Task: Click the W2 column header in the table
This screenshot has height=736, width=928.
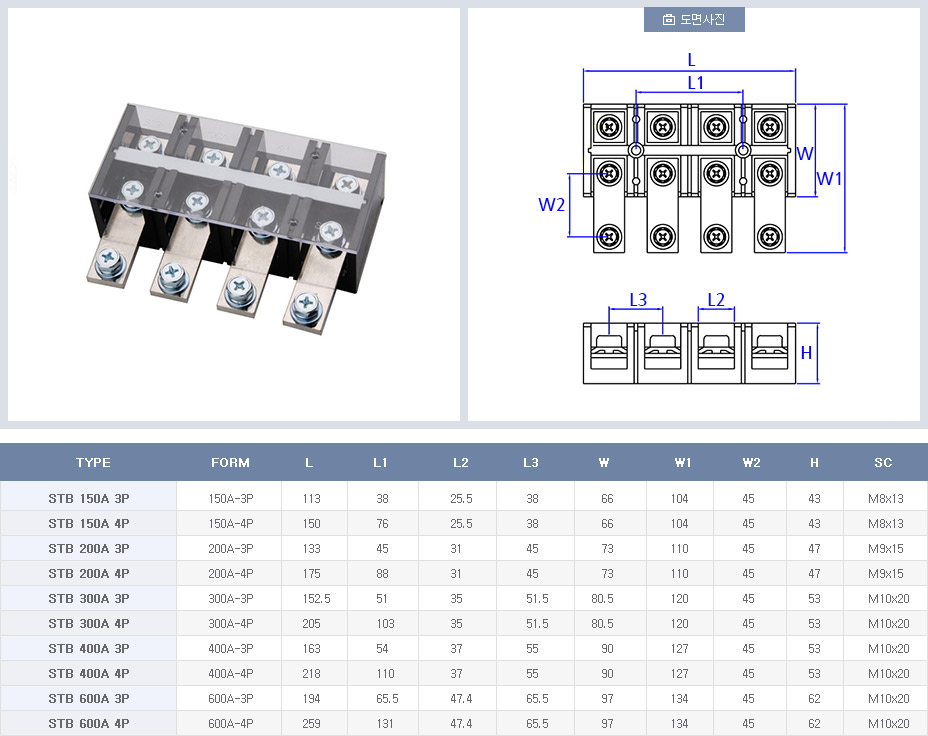Action: coord(752,463)
